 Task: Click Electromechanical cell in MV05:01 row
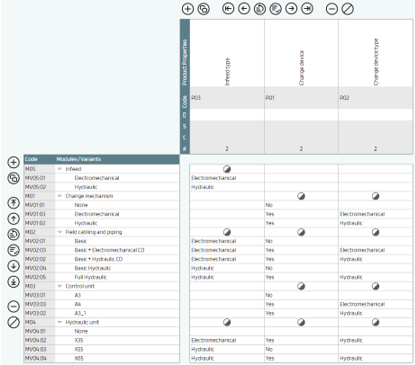click(x=227, y=178)
